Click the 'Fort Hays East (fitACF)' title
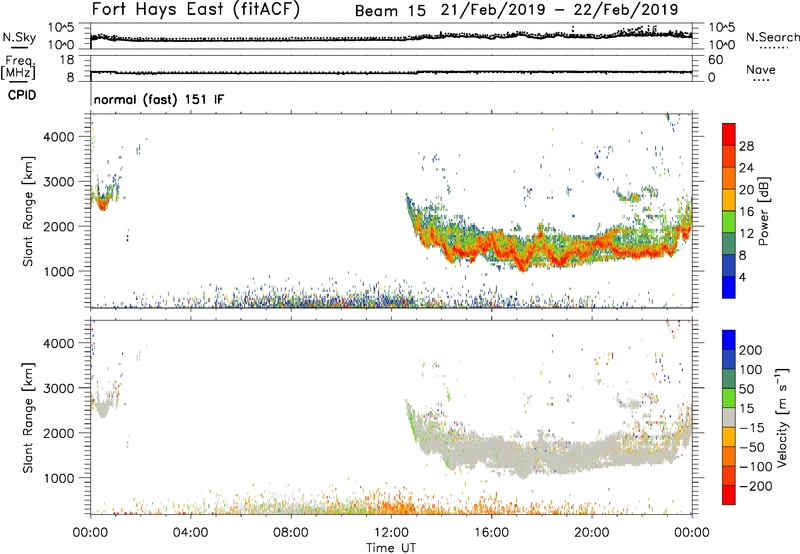The image size is (800, 554). (x=195, y=9)
